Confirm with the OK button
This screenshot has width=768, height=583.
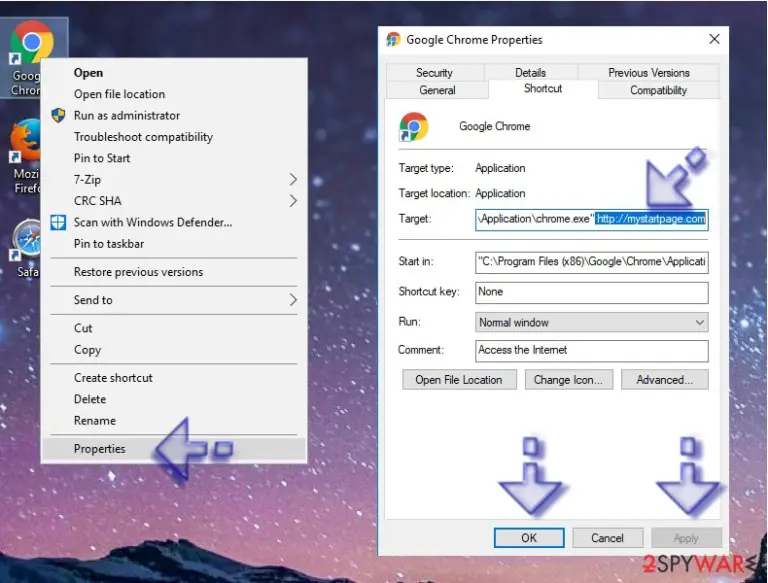click(x=529, y=538)
